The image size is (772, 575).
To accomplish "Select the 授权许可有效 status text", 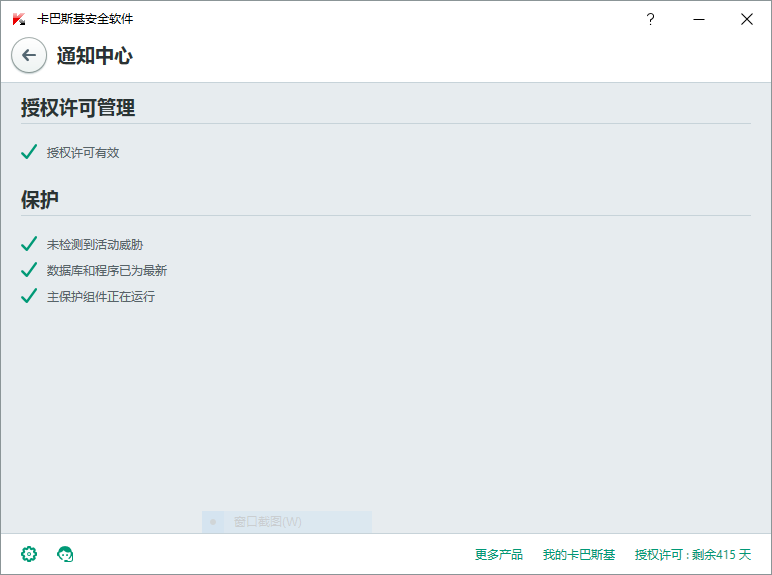I will pos(83,153).
